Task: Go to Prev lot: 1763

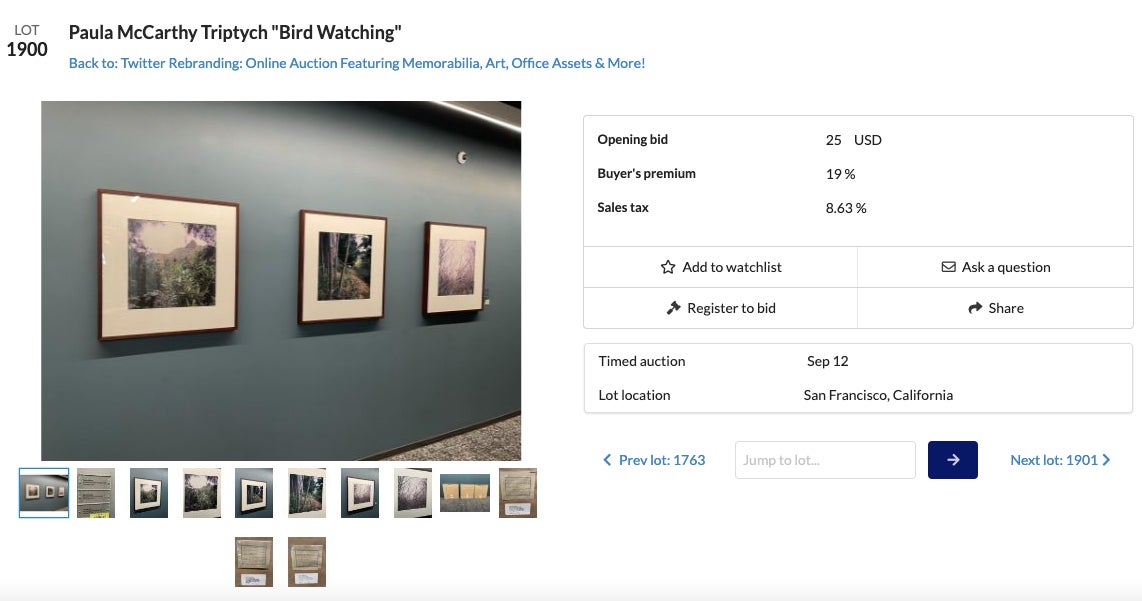Action: tap(661, 460)
